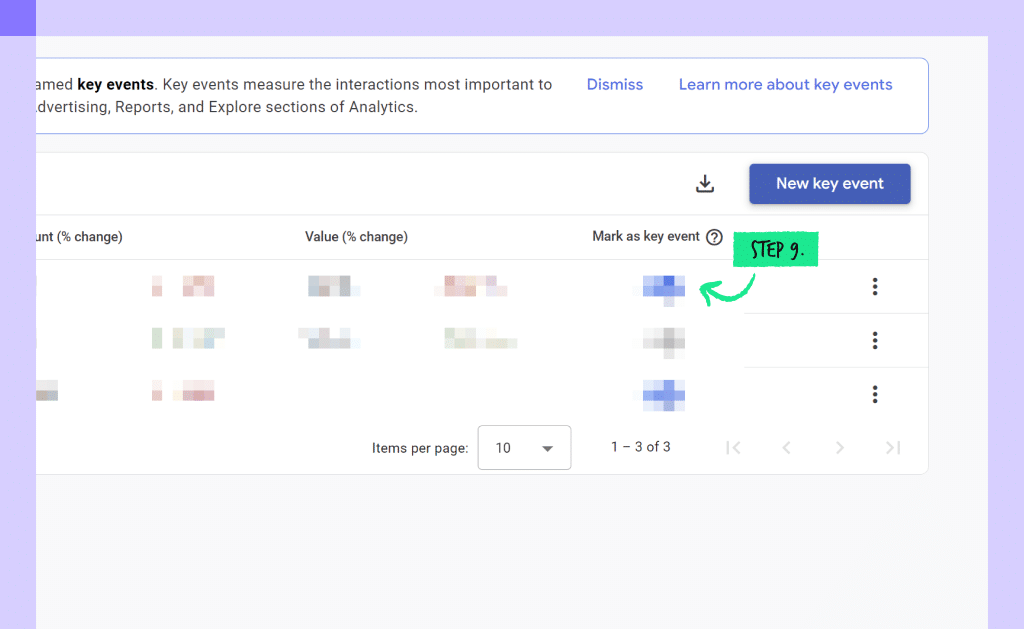The height and width of the screenshot is (629, 1024).
Task: Open the Mark as key event help tooltip
Action: click(714, 237)
